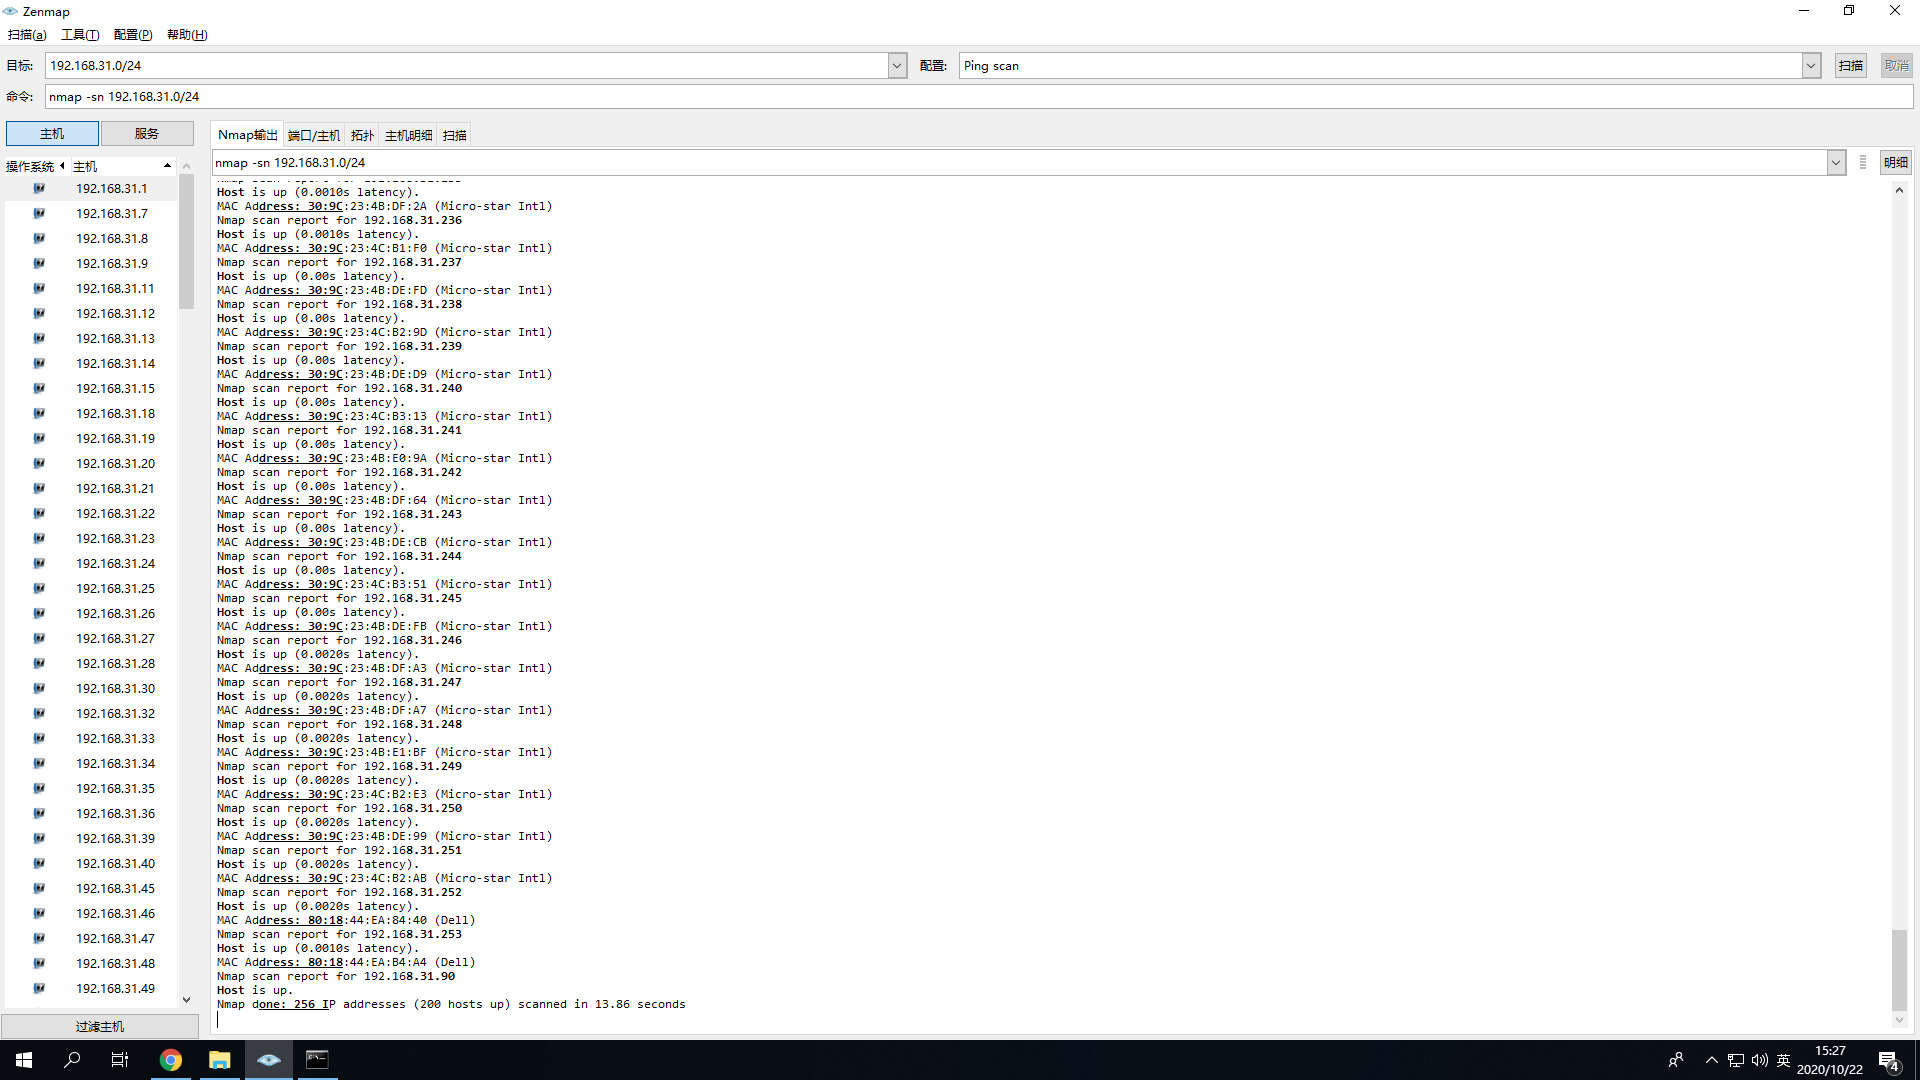Click the OS icon beside host 192.168.31.1
Image resolution: width=1920 pixels, height=1080 pixels.
pos(39,188)
